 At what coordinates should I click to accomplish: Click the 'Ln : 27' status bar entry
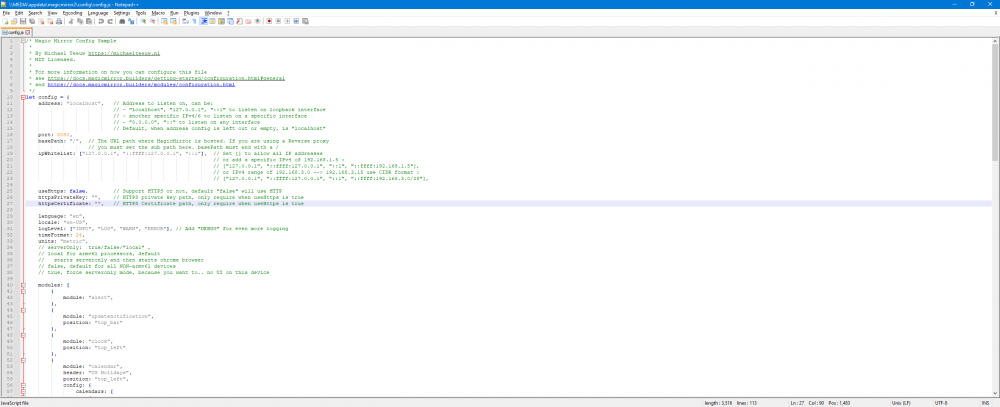[x=797, y=403]
